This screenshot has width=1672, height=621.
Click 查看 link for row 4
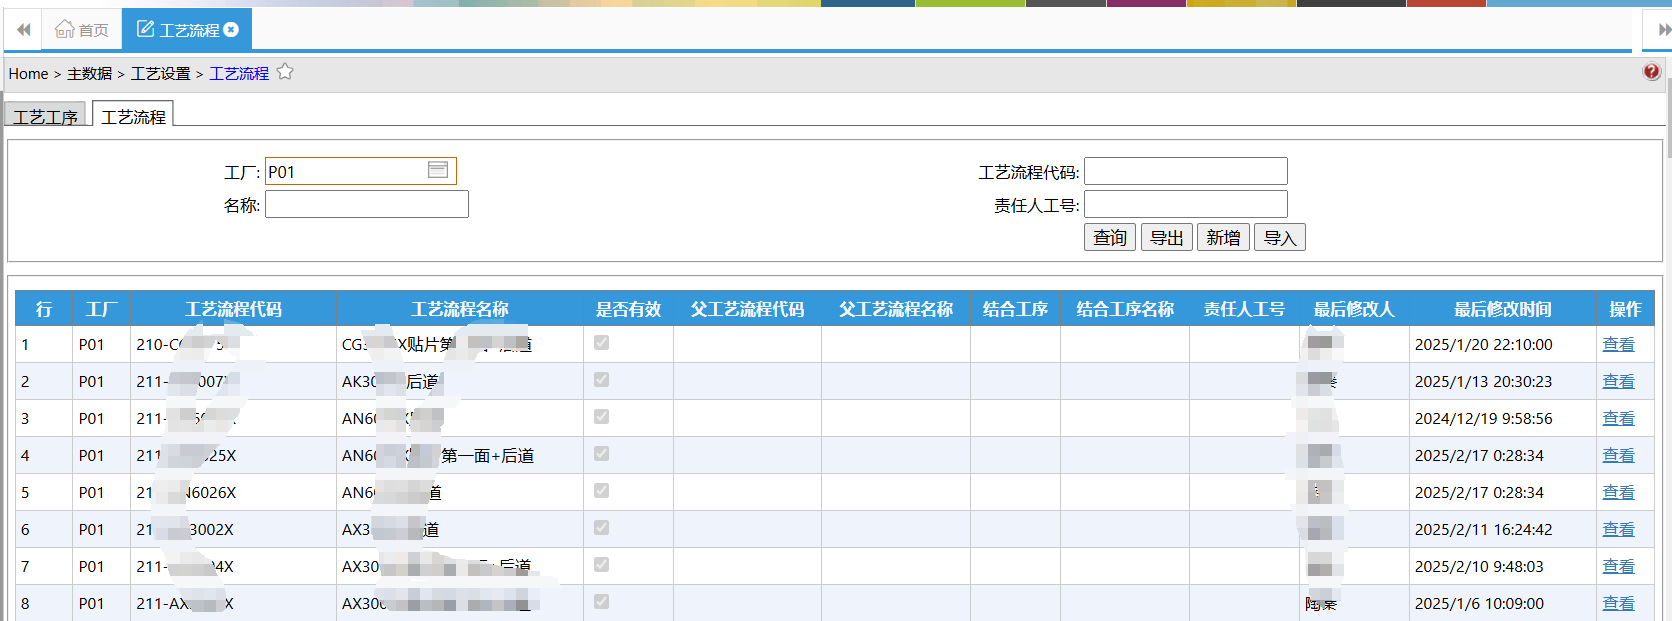tap(1618, 456)
